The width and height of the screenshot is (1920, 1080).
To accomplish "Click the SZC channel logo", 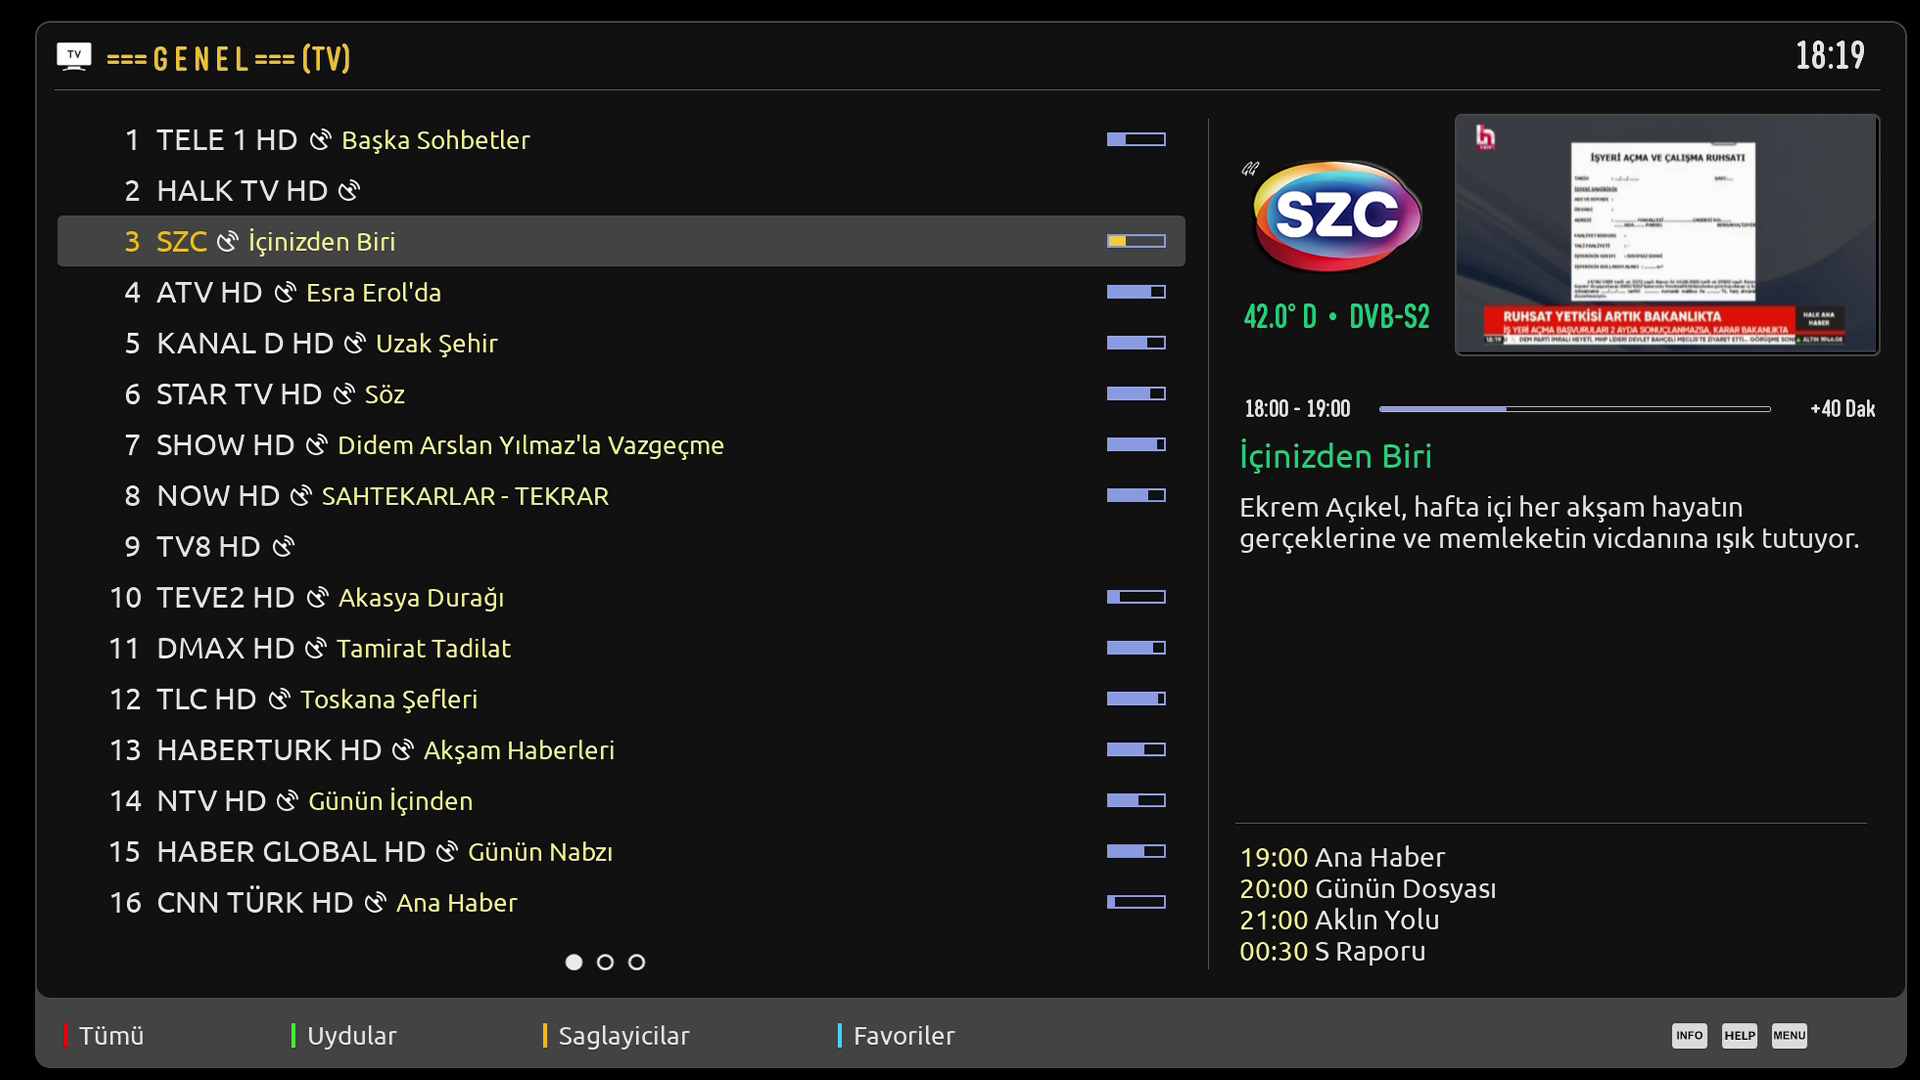I will point(1337,216).
